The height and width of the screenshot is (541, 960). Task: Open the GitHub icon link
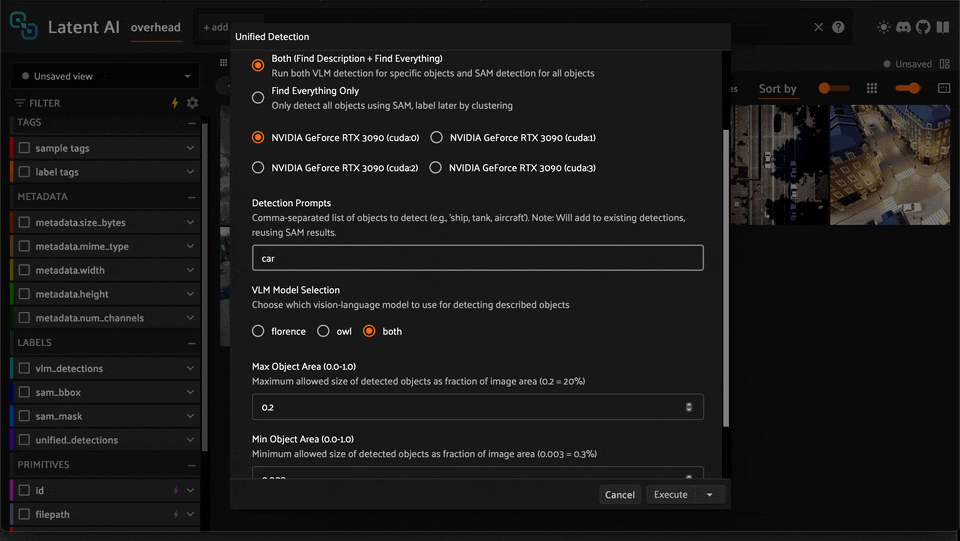(923, 27)
